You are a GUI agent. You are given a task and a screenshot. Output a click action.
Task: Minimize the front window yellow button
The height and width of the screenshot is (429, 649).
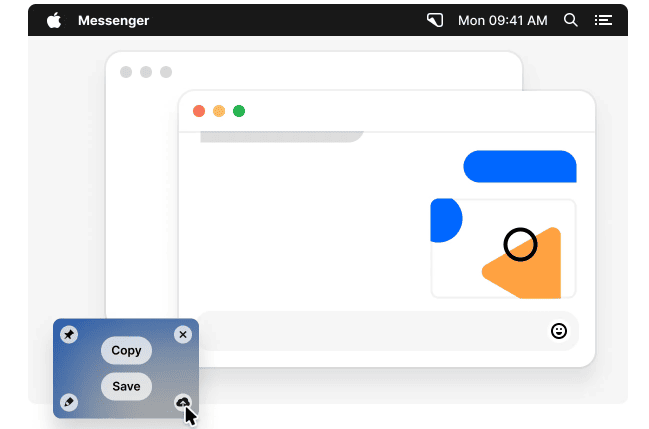point(219,111)
